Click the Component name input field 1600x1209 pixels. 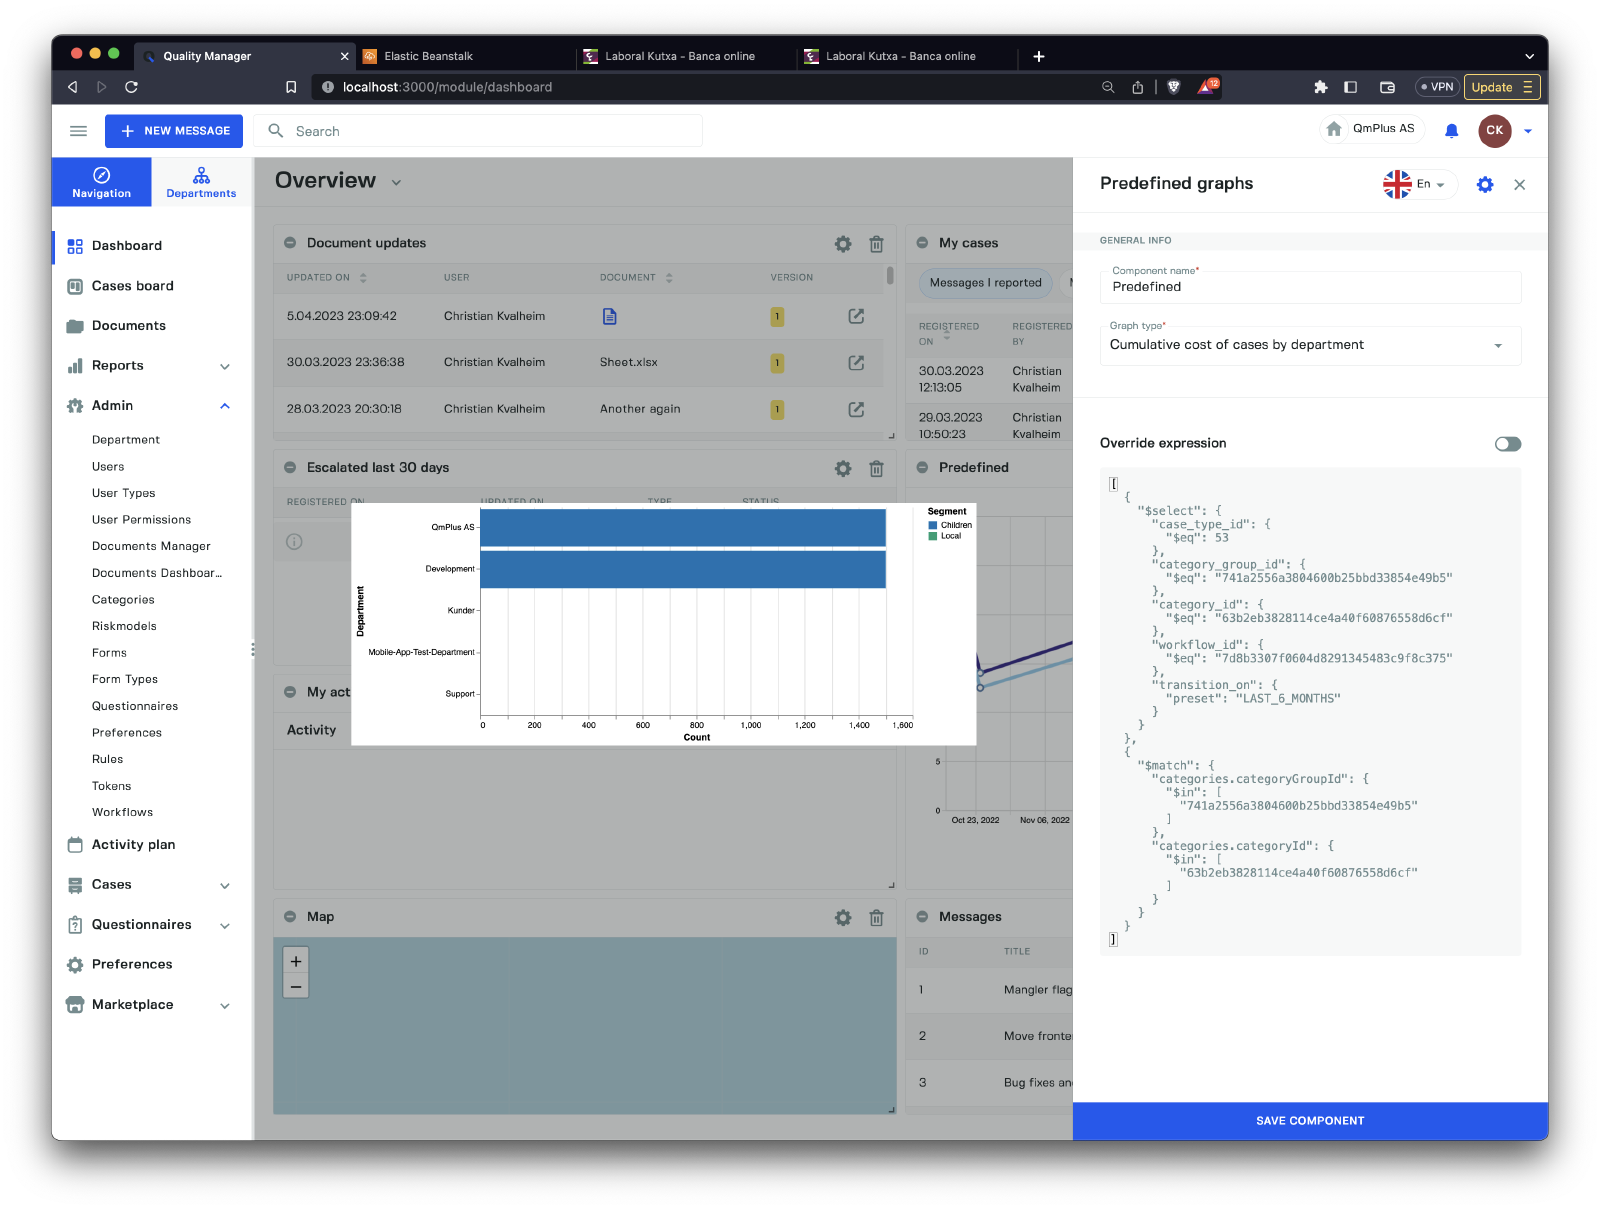(x=1310, y=287)
